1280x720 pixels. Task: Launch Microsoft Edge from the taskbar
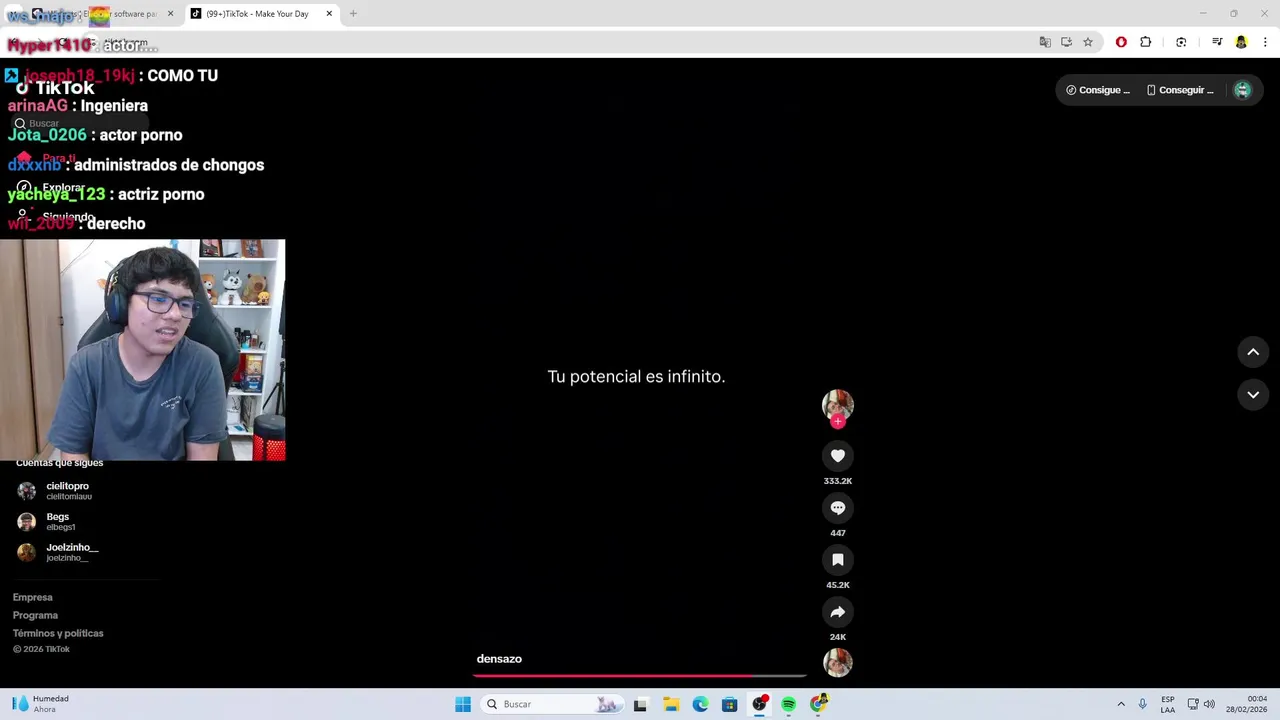tap(700, 704)
